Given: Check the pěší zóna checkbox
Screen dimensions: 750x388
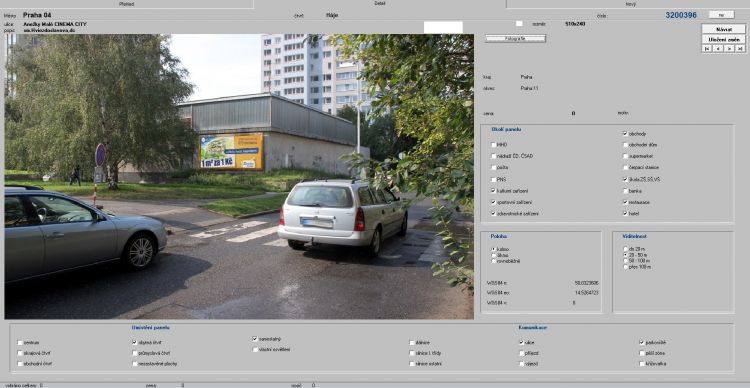Looking at the screenshot, I should pyautogui.click(x=642, y=353).
